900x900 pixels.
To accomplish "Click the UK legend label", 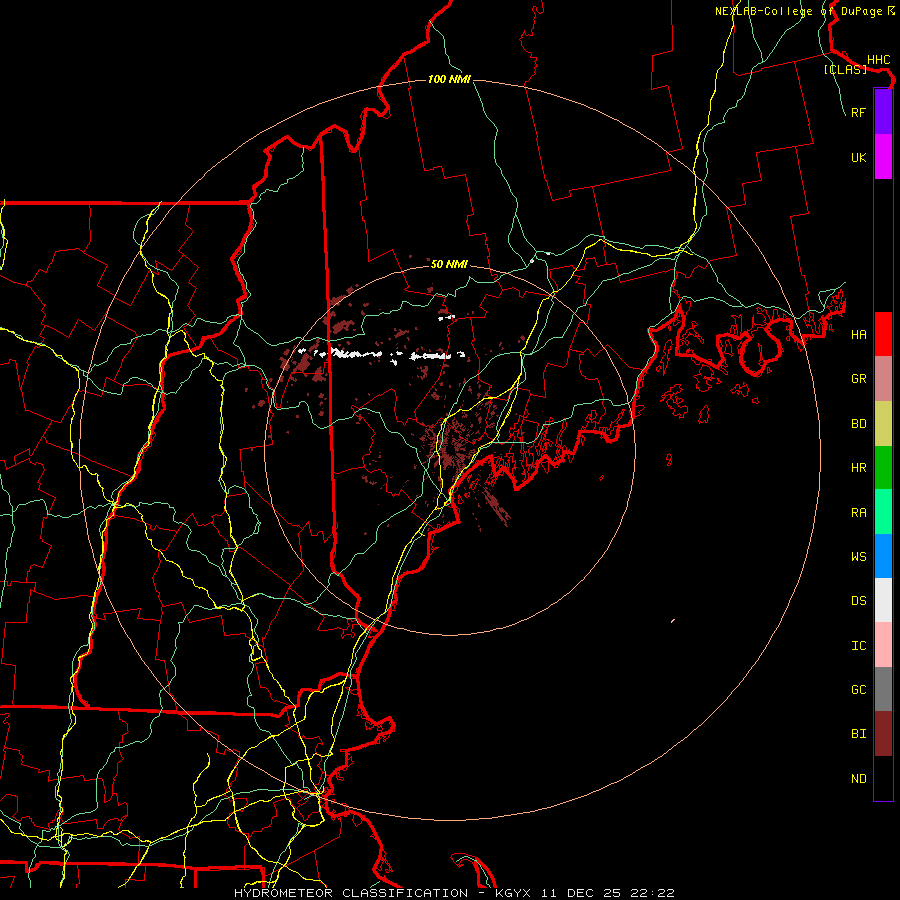I will coord(858,157).
